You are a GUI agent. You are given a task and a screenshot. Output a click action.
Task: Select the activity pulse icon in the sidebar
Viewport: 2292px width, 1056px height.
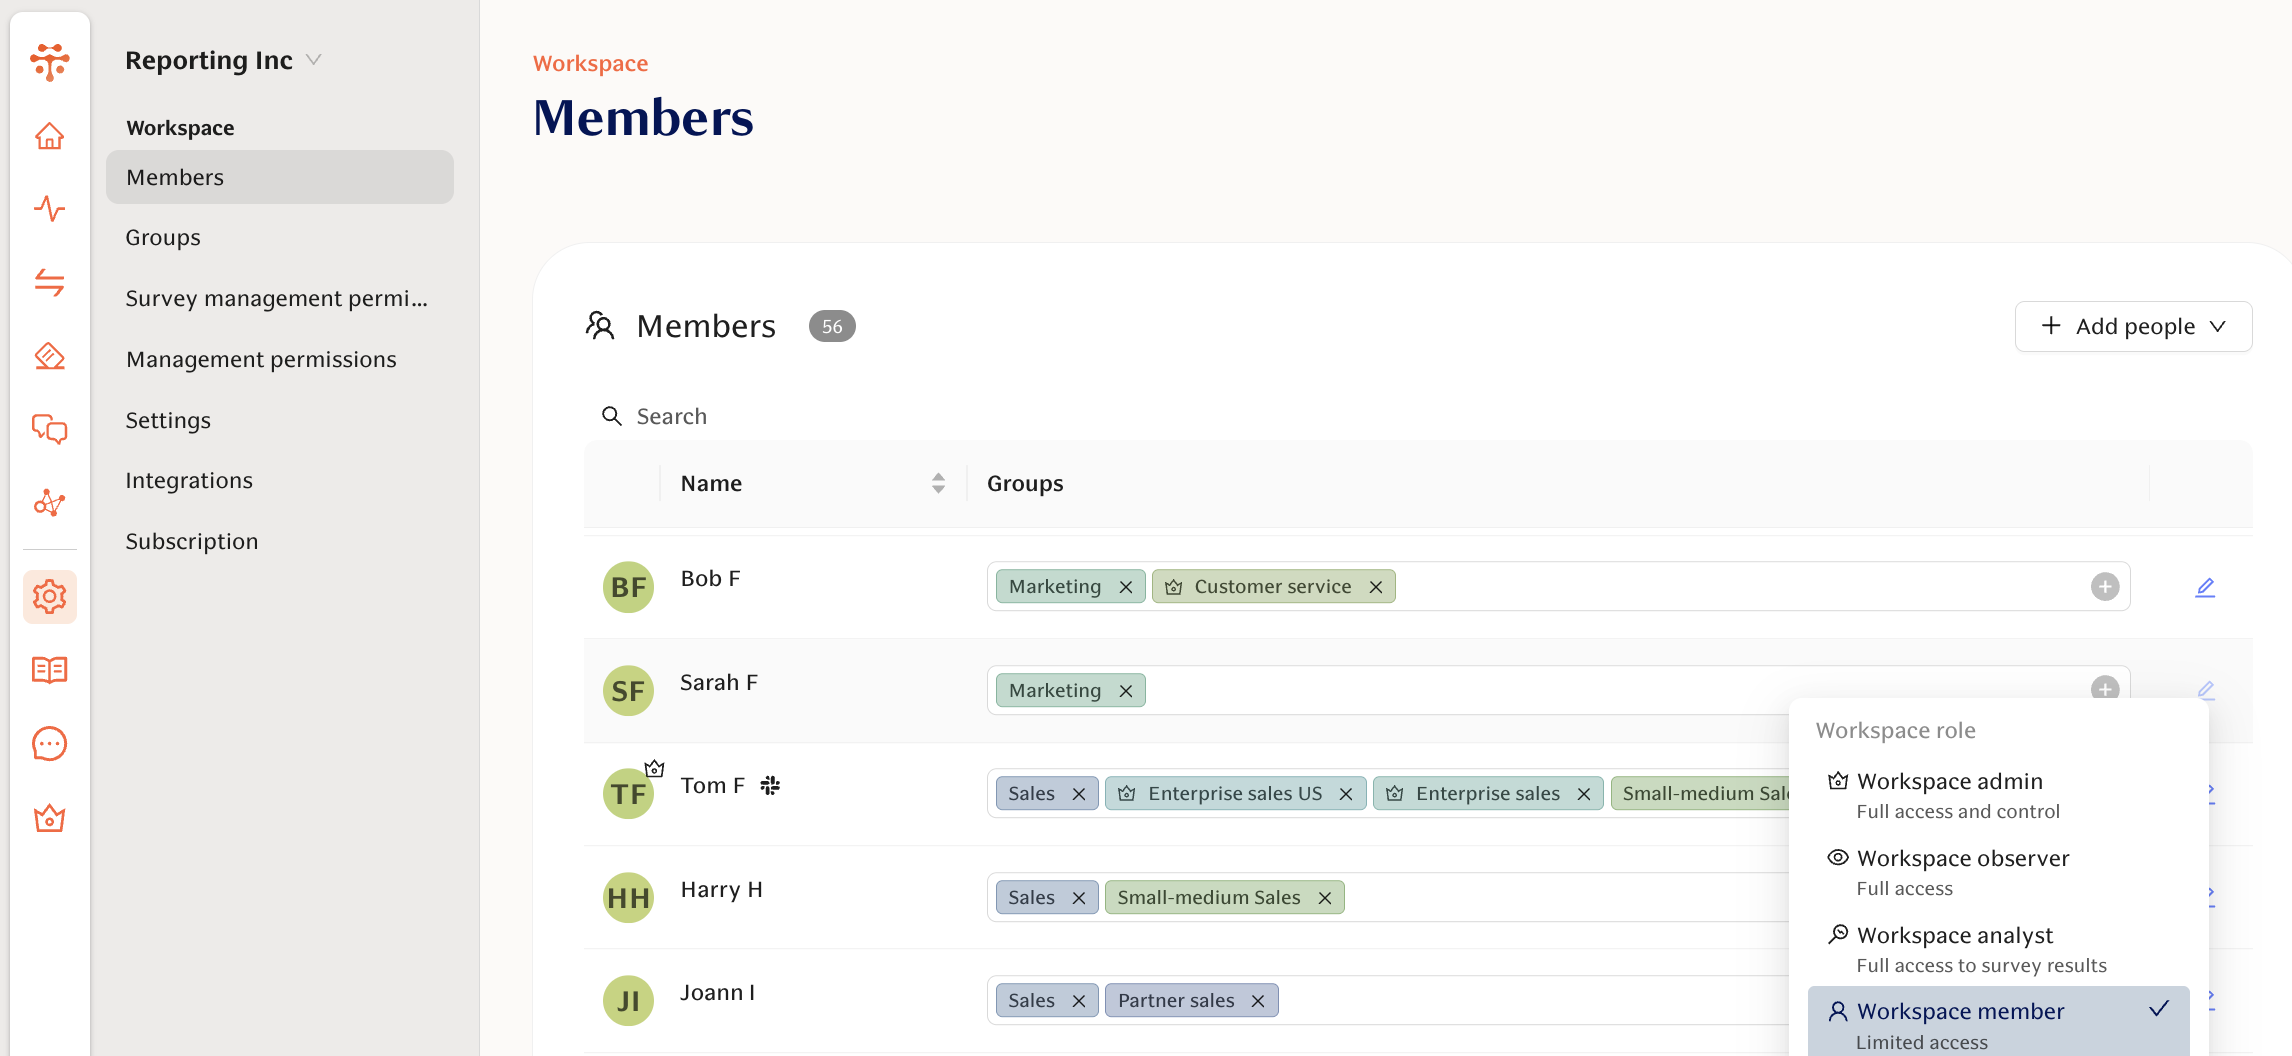(49, 210)
